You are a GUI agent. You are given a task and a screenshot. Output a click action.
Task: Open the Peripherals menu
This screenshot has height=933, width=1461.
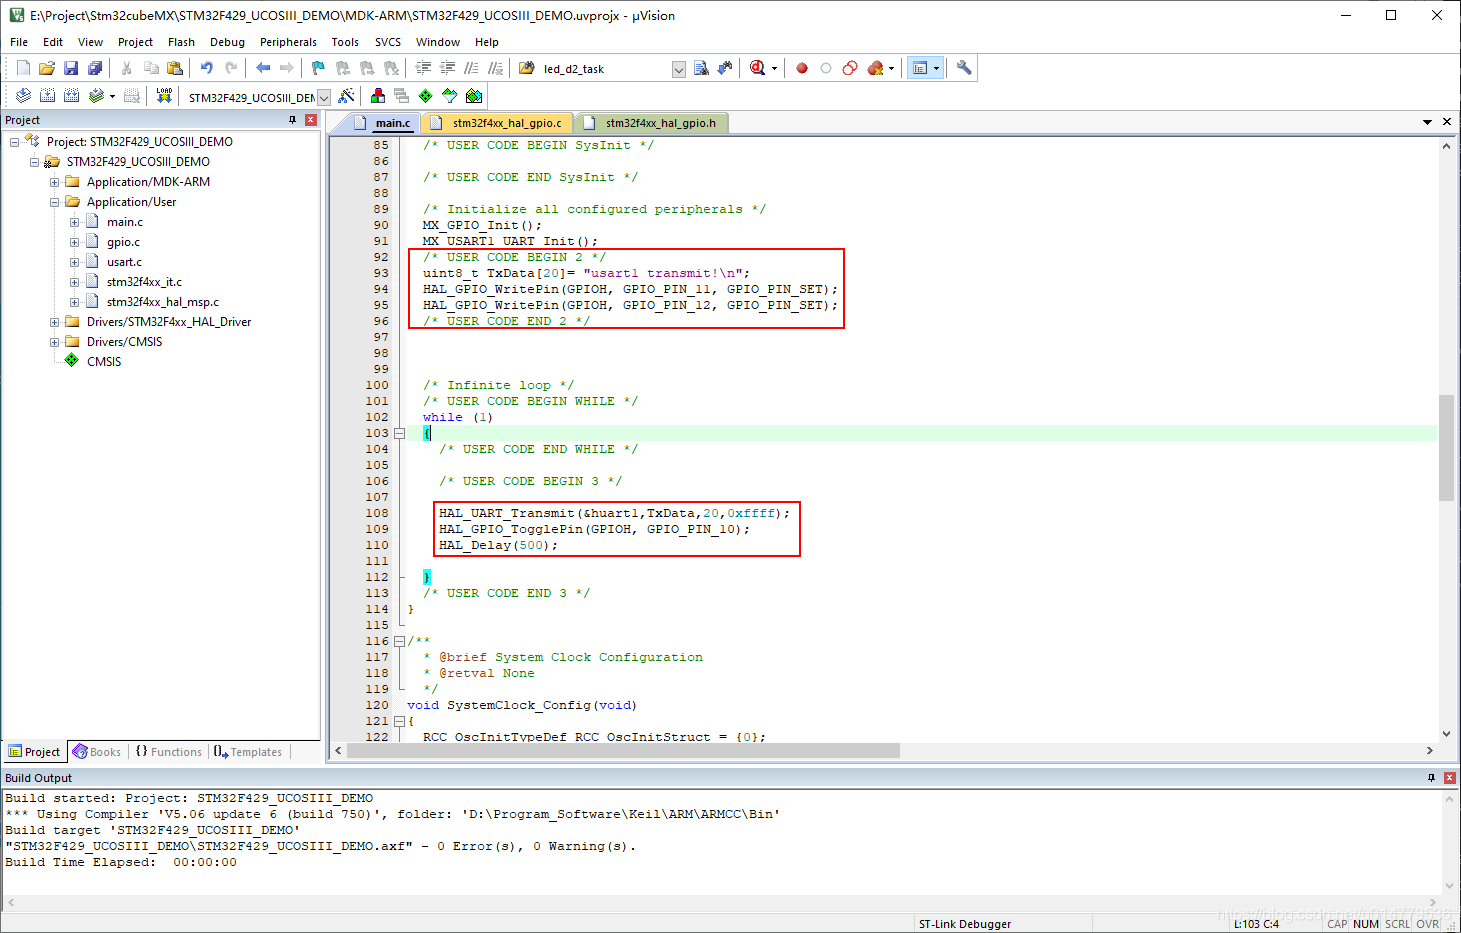point(288,42)
